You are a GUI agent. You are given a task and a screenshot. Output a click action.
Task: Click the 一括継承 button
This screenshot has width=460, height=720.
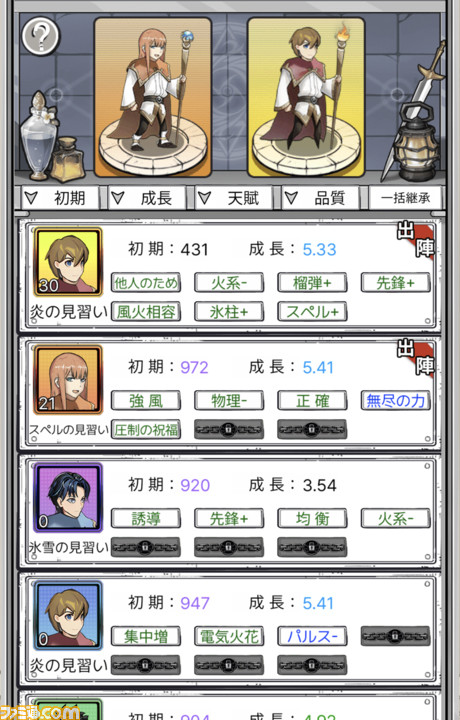click(406, 198)
